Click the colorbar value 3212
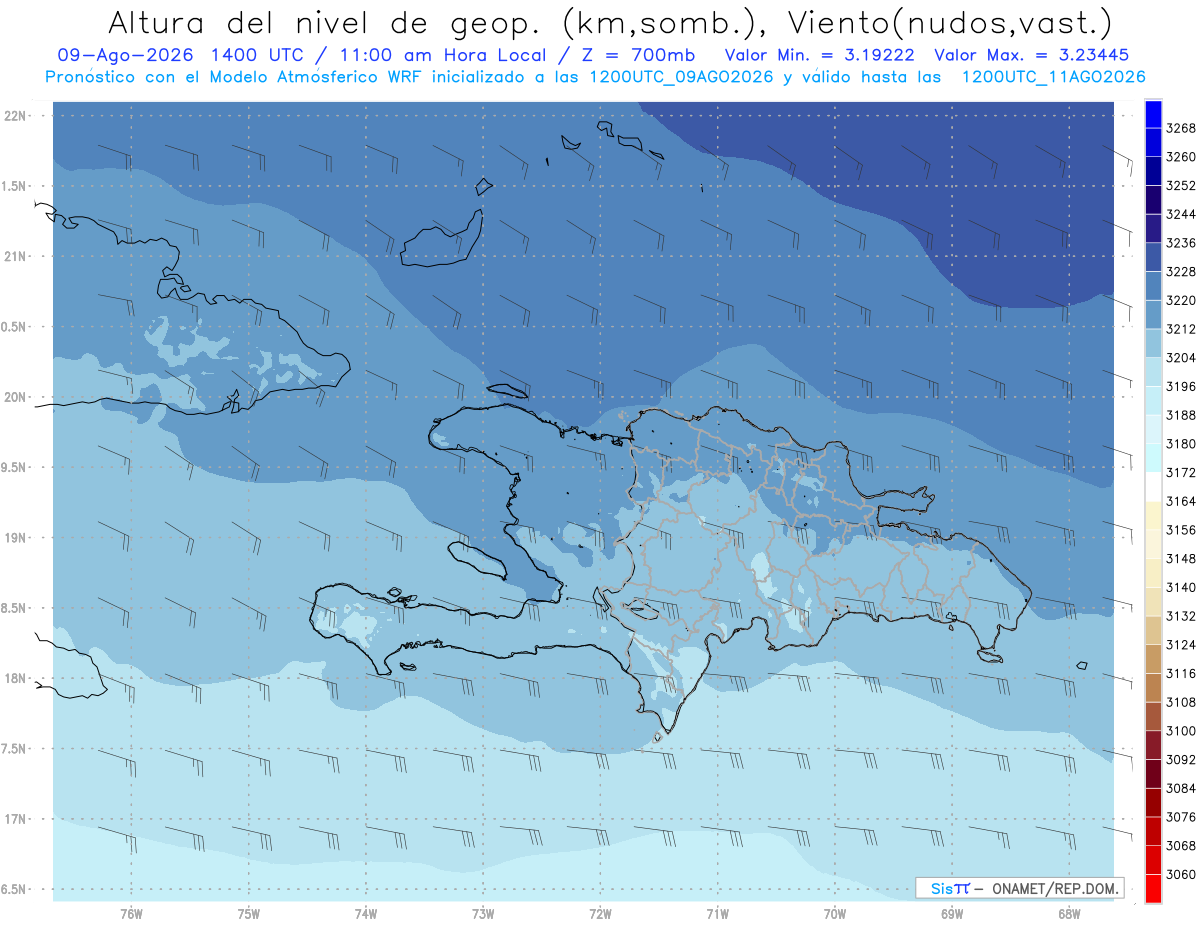1200x927 pixels. coord(1180,329)
